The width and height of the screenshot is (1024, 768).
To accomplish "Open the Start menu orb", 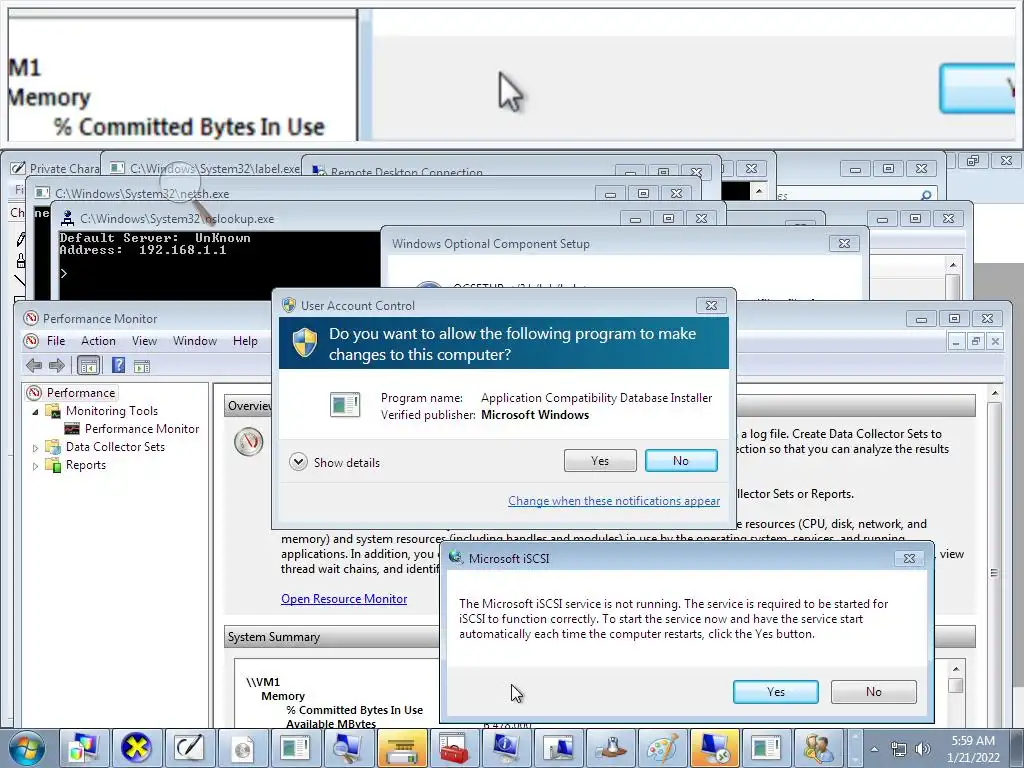I will coord(27,748).
